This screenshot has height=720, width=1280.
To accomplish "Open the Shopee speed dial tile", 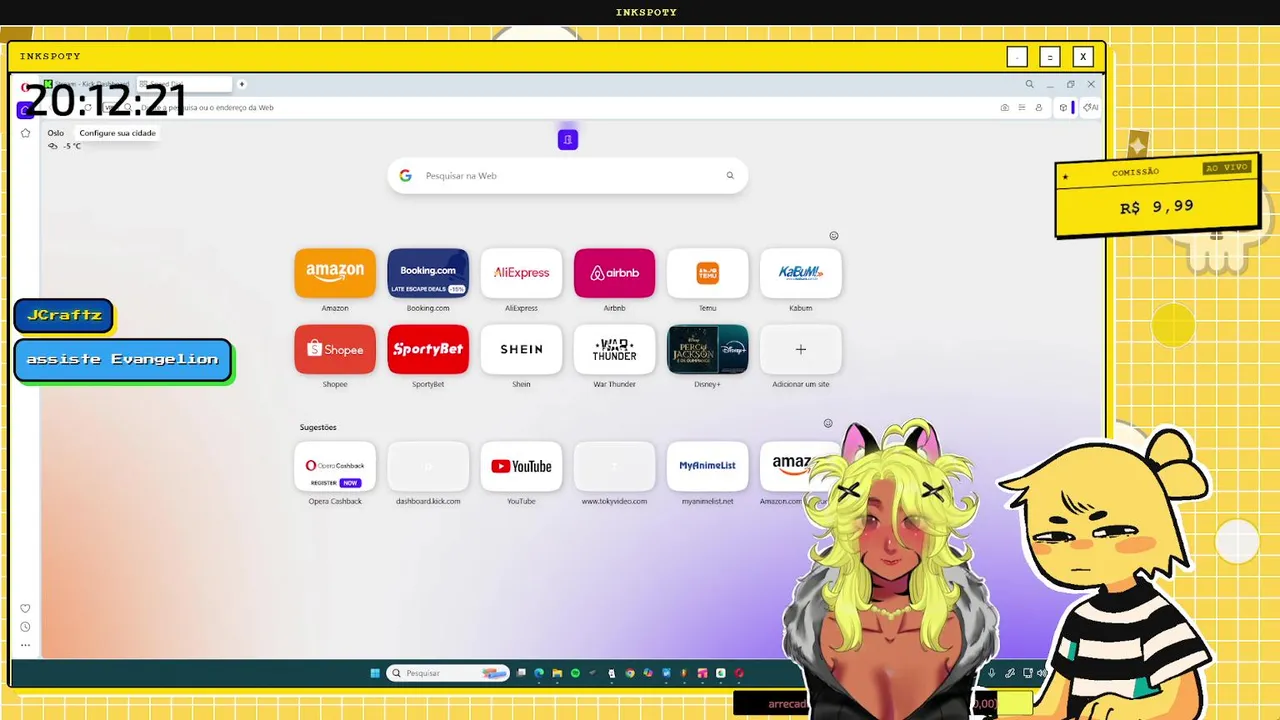I will (335, 349).
